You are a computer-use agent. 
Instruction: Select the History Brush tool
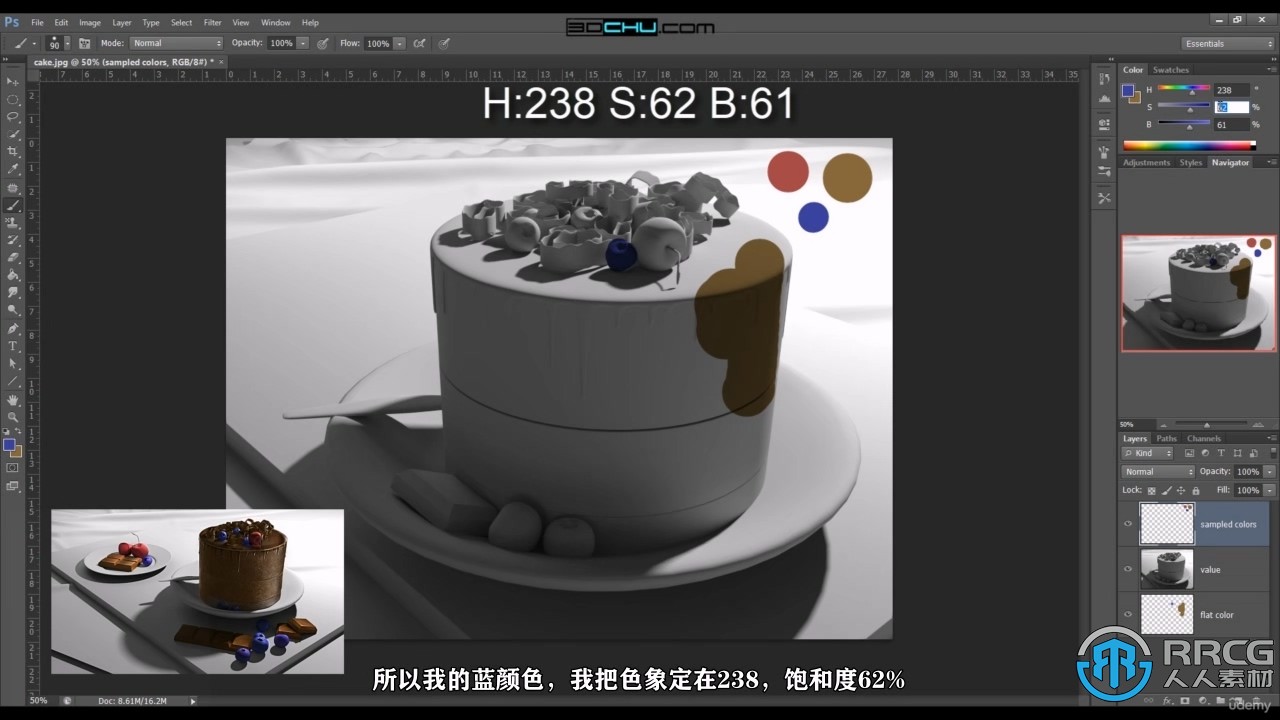point(13,240)
